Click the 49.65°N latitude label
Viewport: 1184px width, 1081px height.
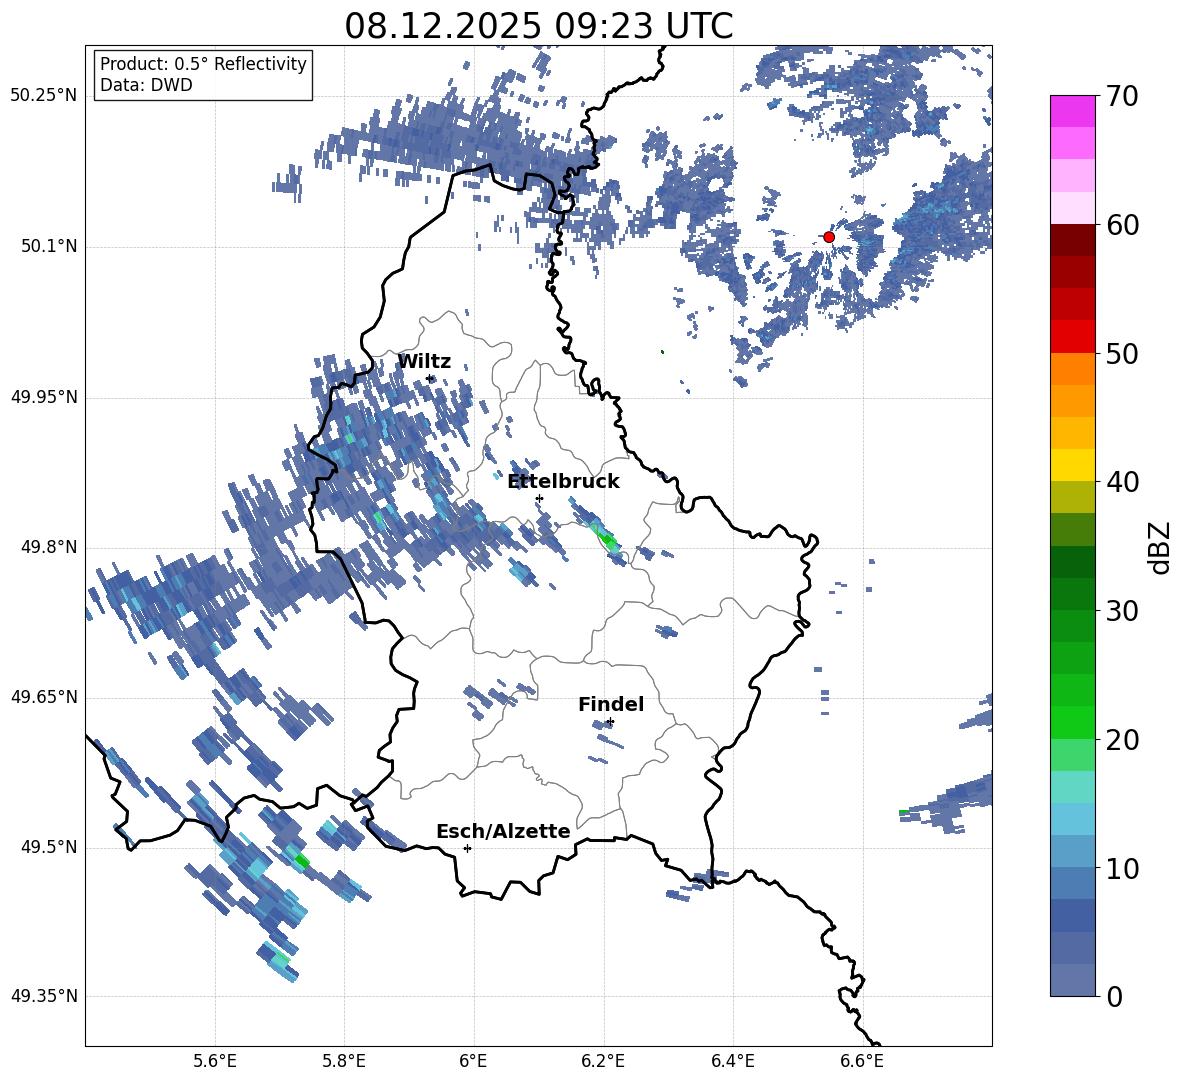coord(44,697)
